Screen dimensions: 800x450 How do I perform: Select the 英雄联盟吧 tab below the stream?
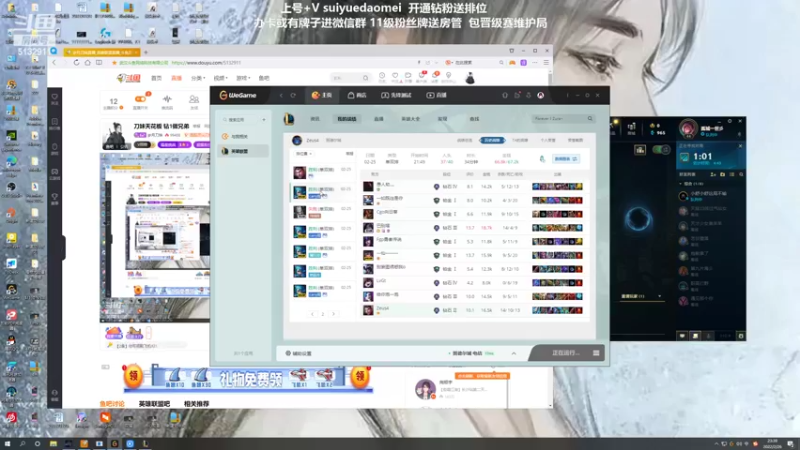click(x=155, y=404)
